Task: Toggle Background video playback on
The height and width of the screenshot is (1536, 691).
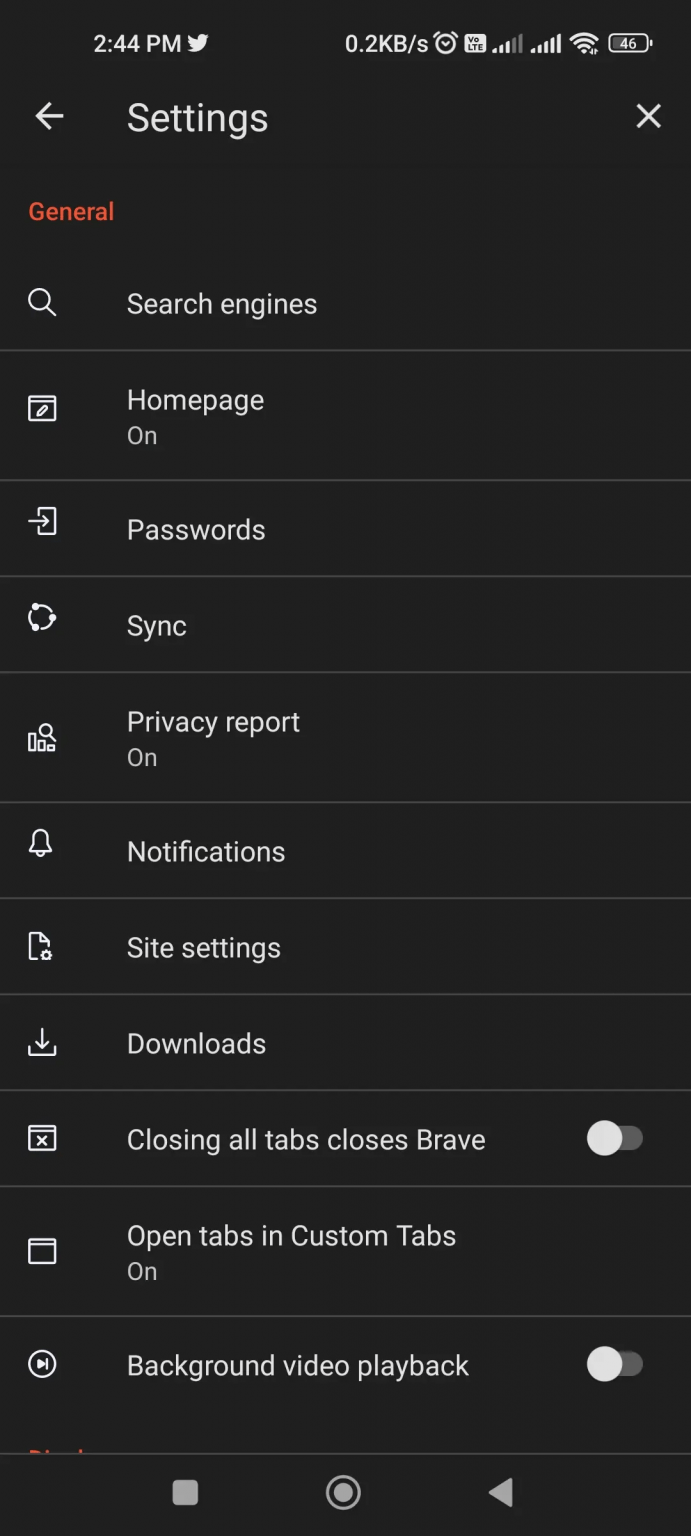Action: [x=616, y=1364]
